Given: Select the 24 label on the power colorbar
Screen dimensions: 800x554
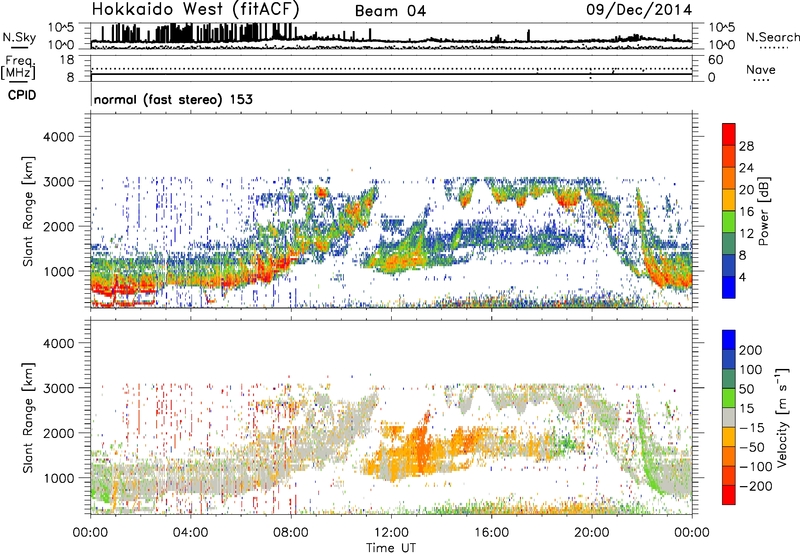Looking at the screenshot, I should pyautogui.click(x=746, y=168).
